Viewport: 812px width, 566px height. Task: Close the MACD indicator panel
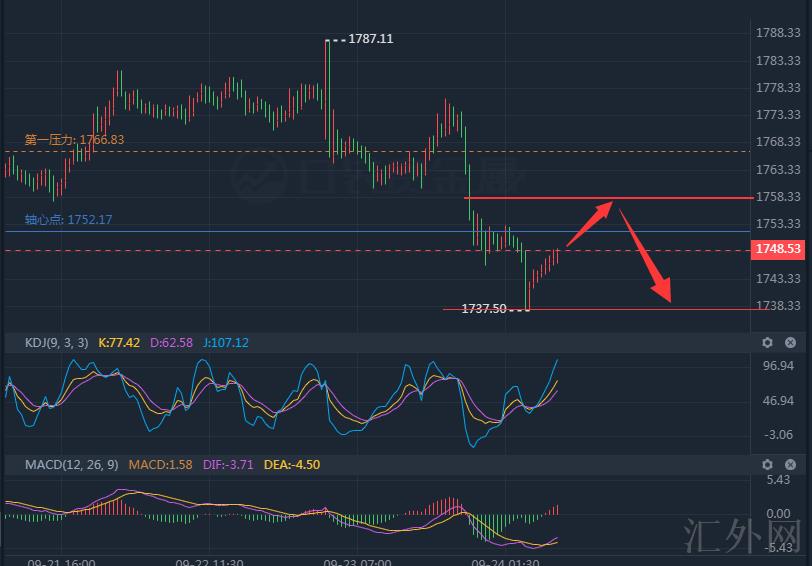(x=790, y=465)
